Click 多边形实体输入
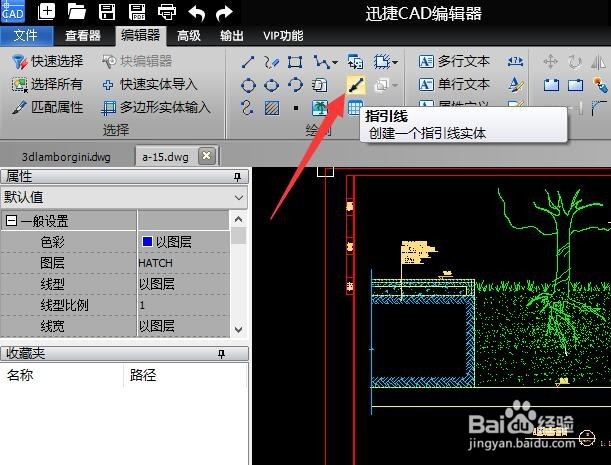This screenshot has width=611, height=465. click(x=156, y=107)
